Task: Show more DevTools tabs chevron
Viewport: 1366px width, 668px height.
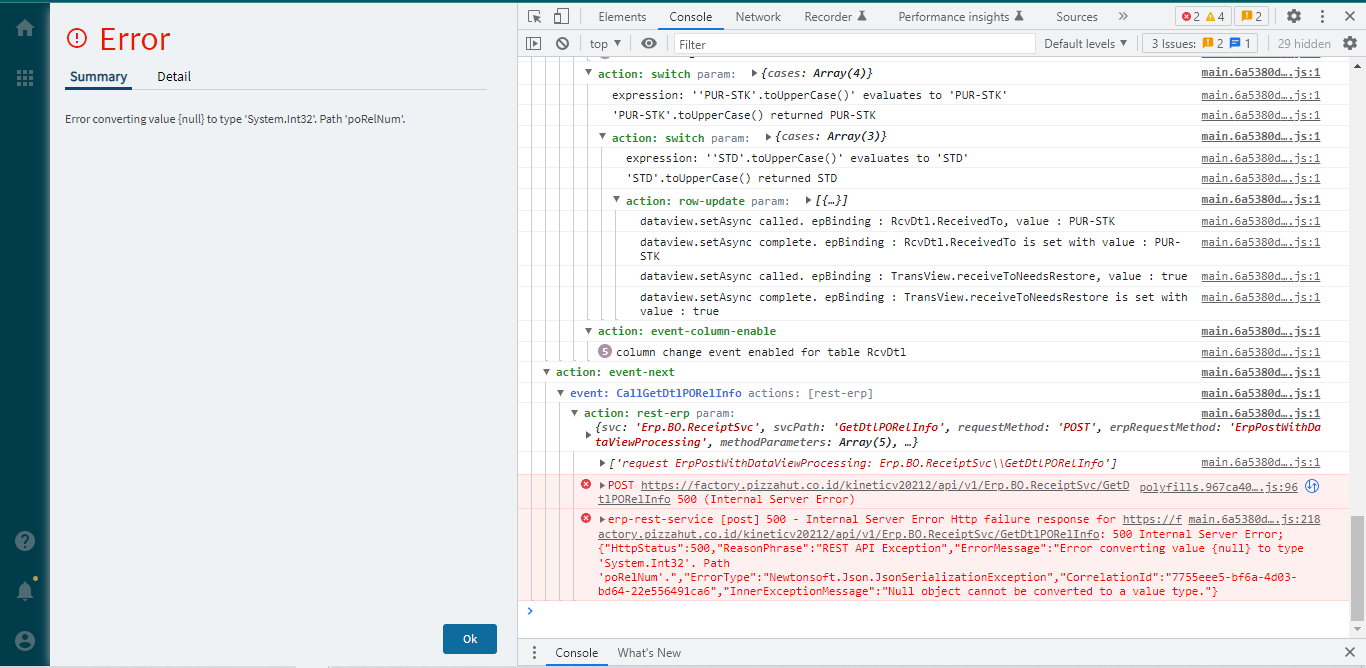Action: coord(1123,16)
